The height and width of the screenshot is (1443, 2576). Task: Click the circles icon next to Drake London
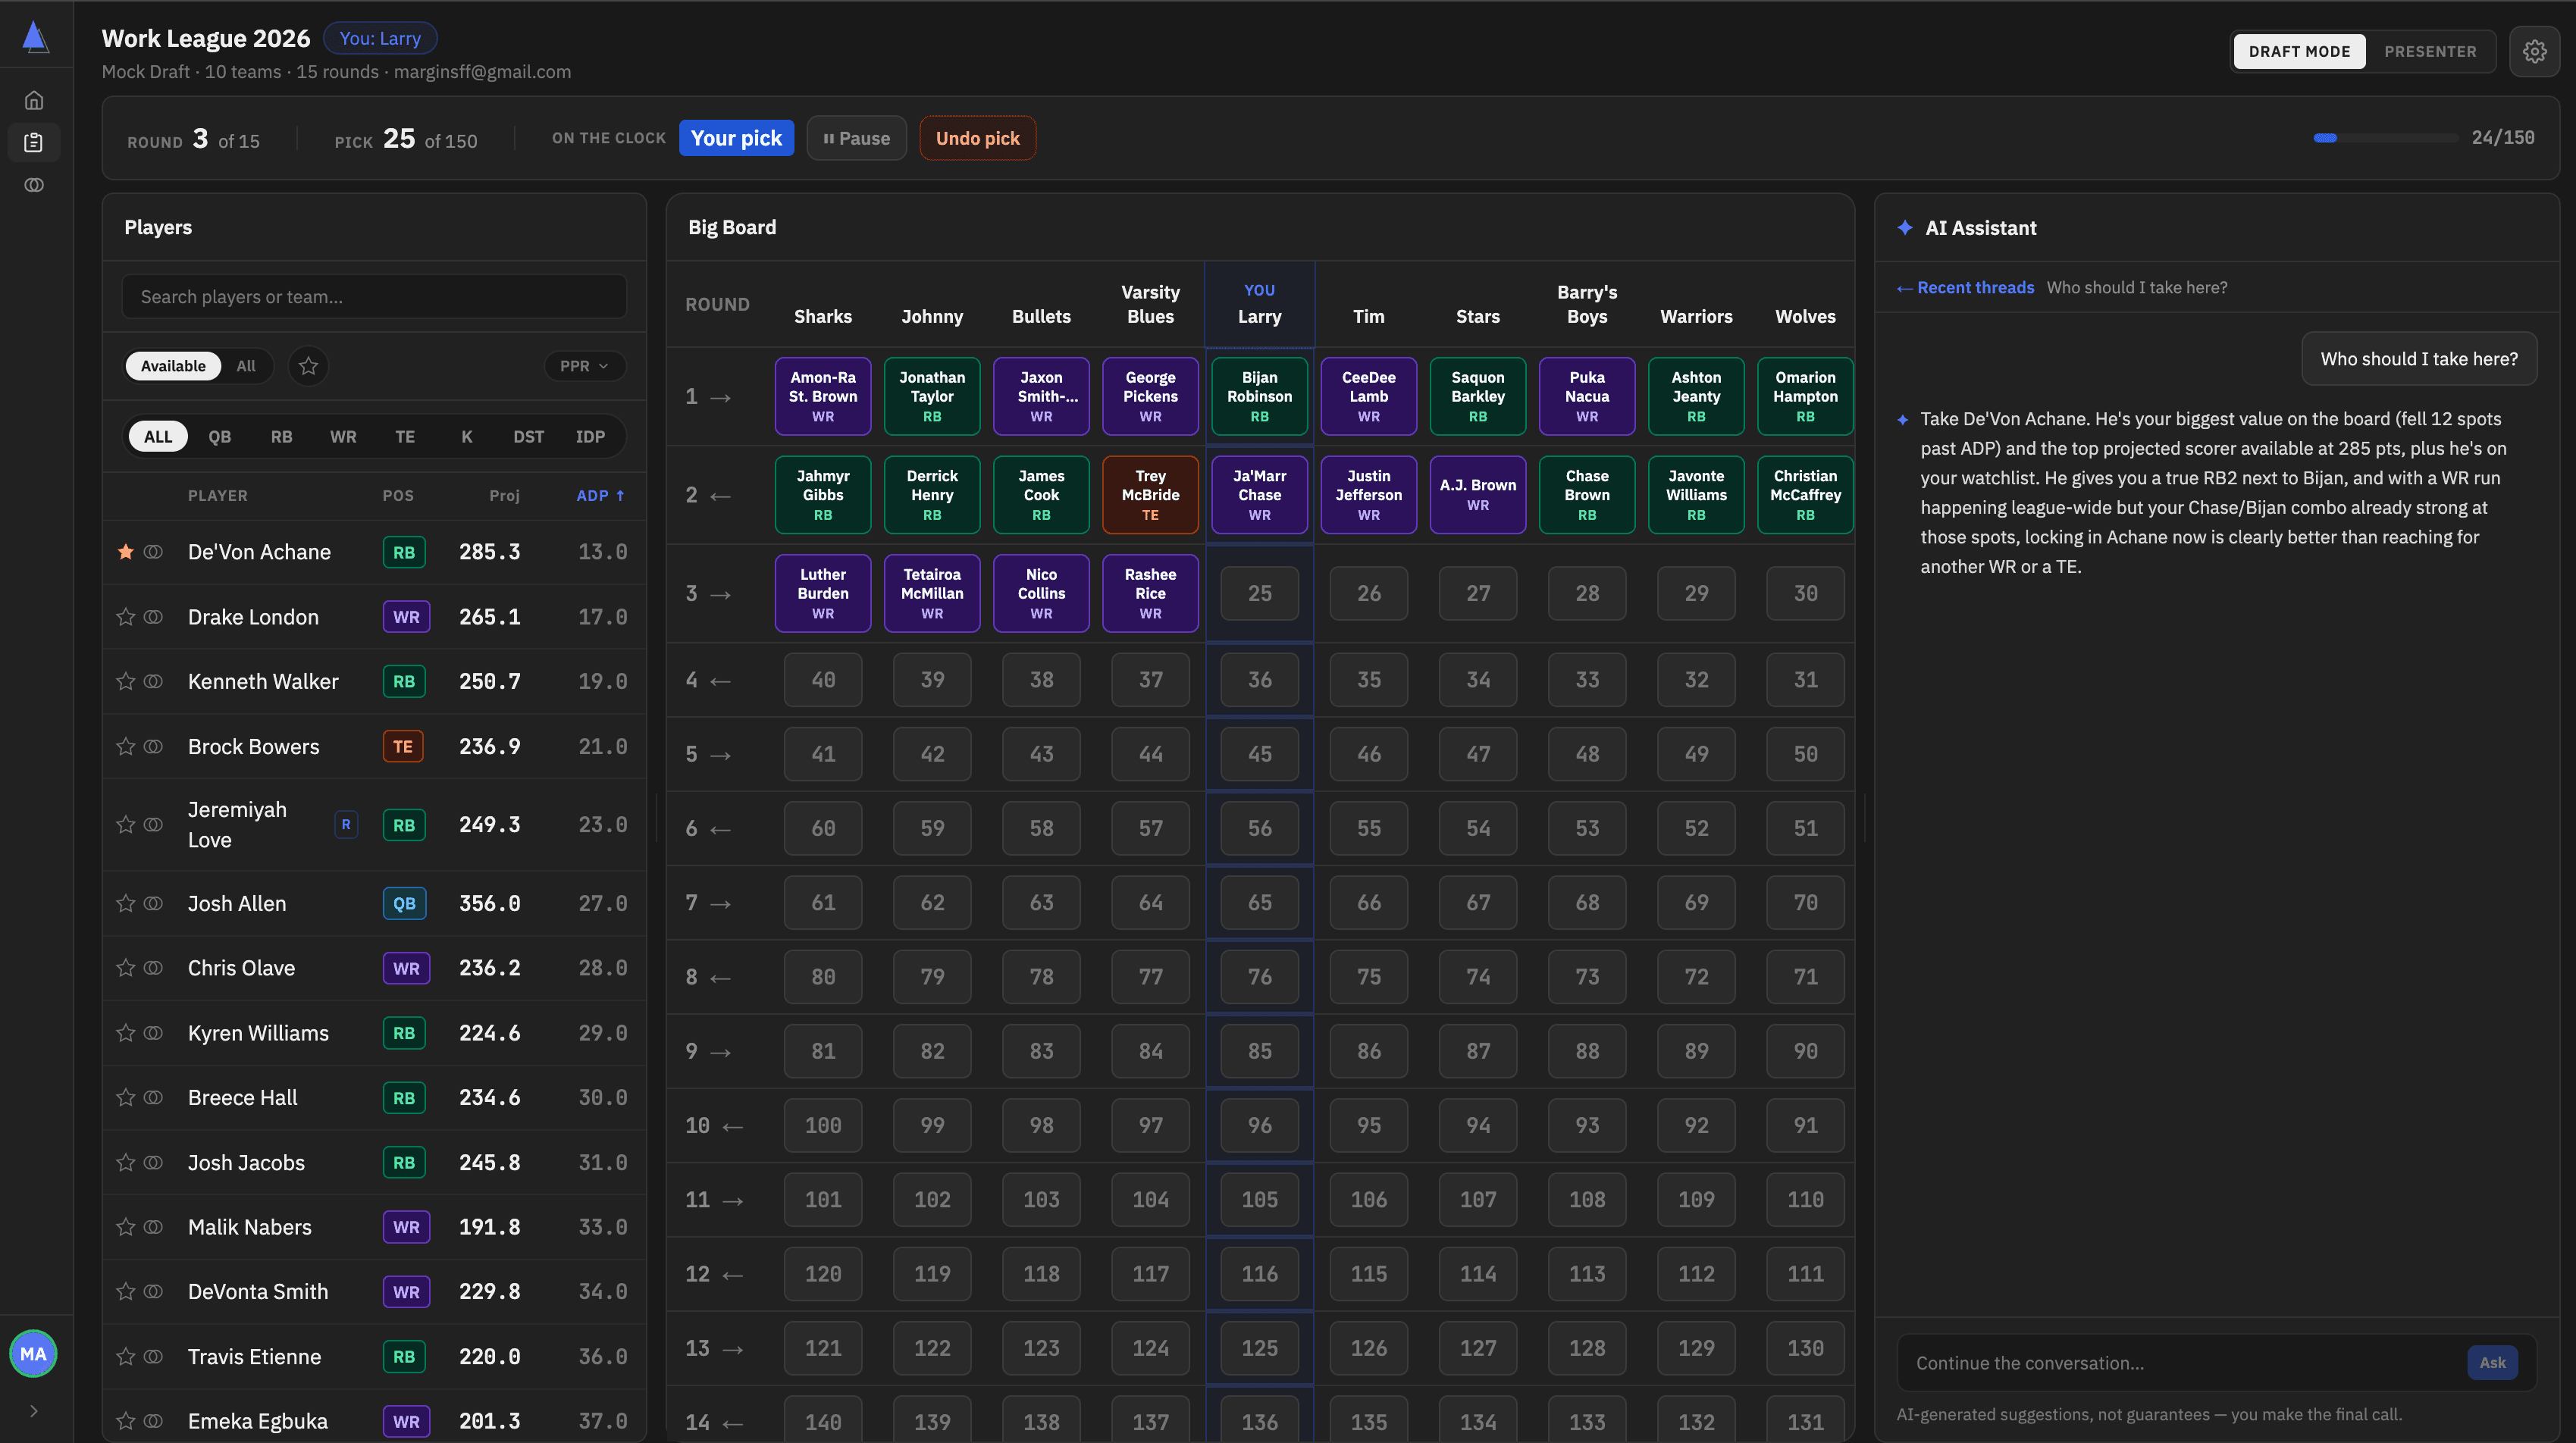(153, 617)
